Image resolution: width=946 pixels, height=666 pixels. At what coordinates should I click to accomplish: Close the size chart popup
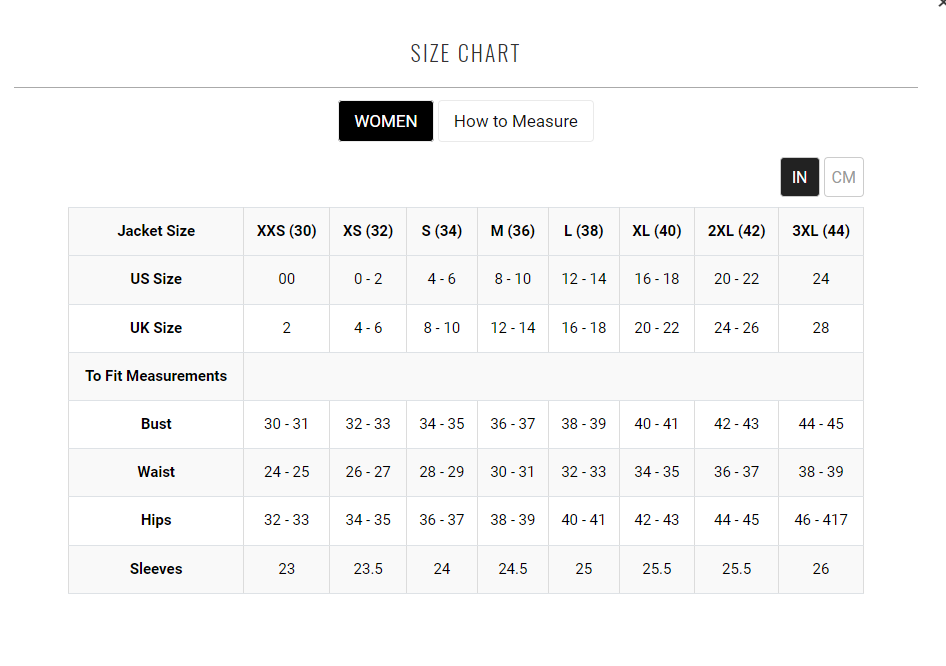tap(941, 4)
